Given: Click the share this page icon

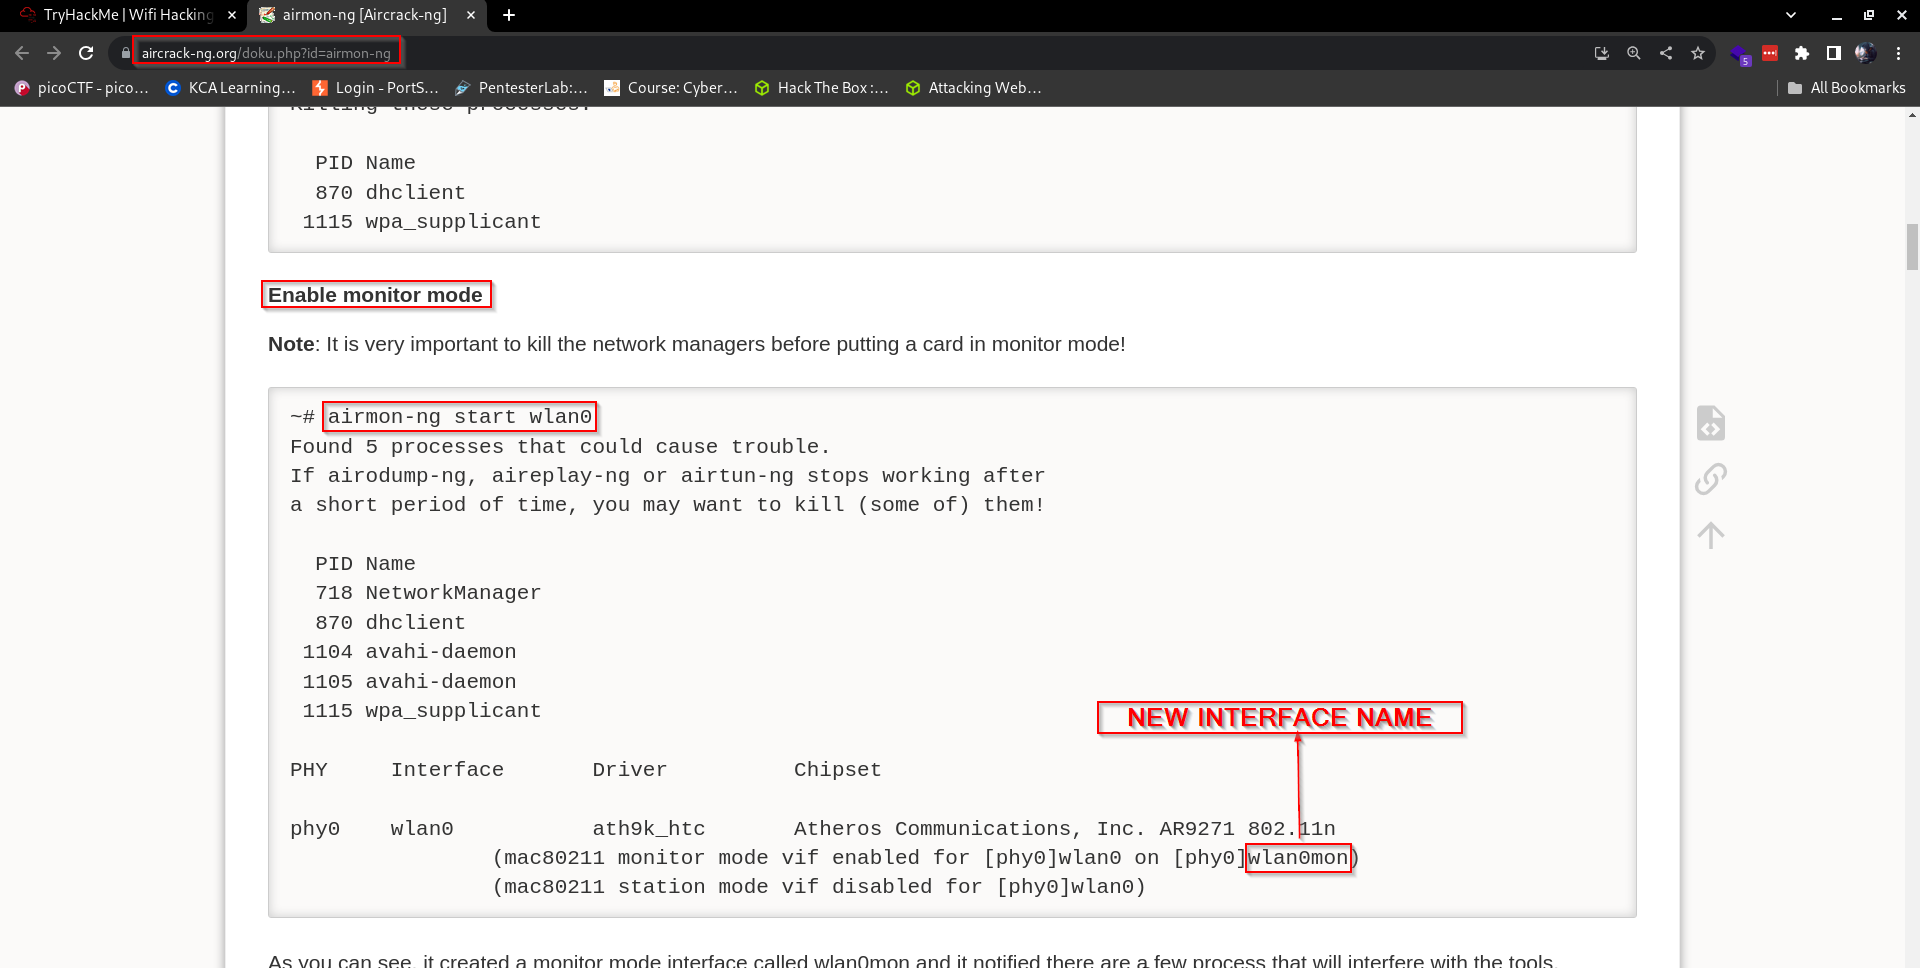Looking at the screenshot, I should [1666, 53].
